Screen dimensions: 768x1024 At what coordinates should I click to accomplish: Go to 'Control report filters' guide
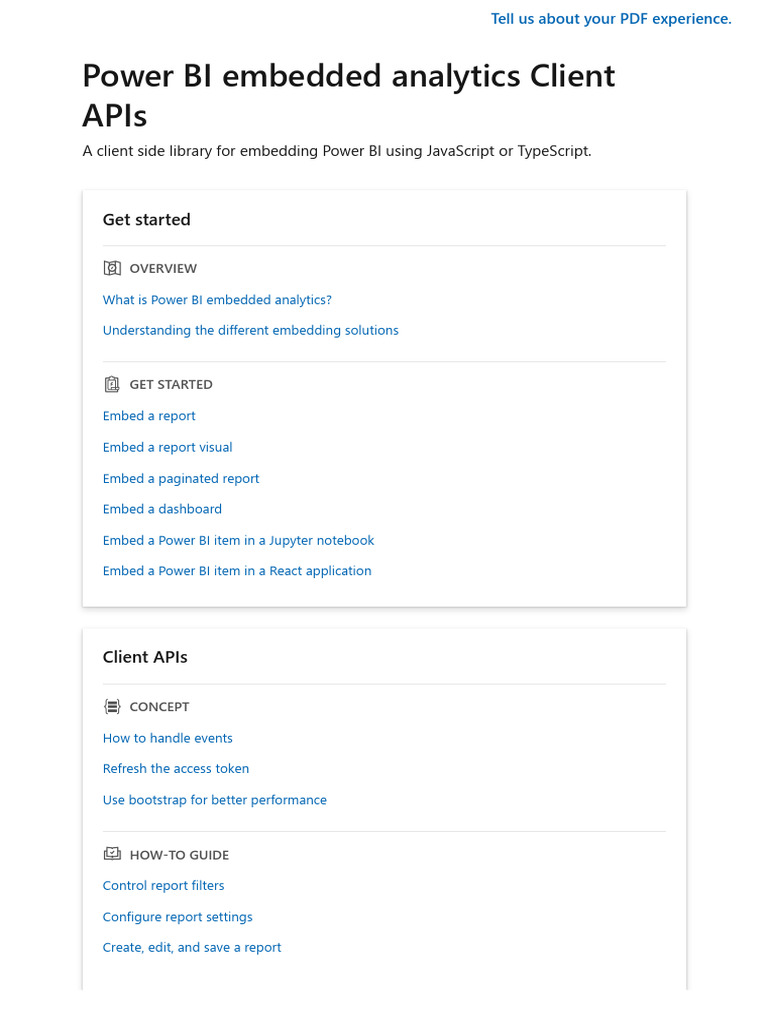pos(163,886)
